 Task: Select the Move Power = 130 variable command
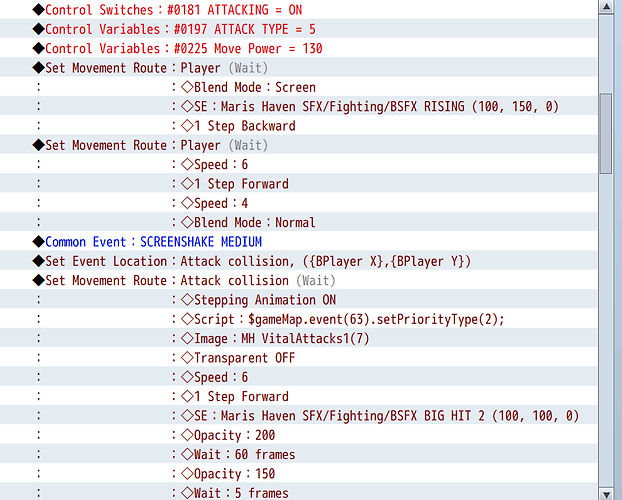[x=298, y=48]
